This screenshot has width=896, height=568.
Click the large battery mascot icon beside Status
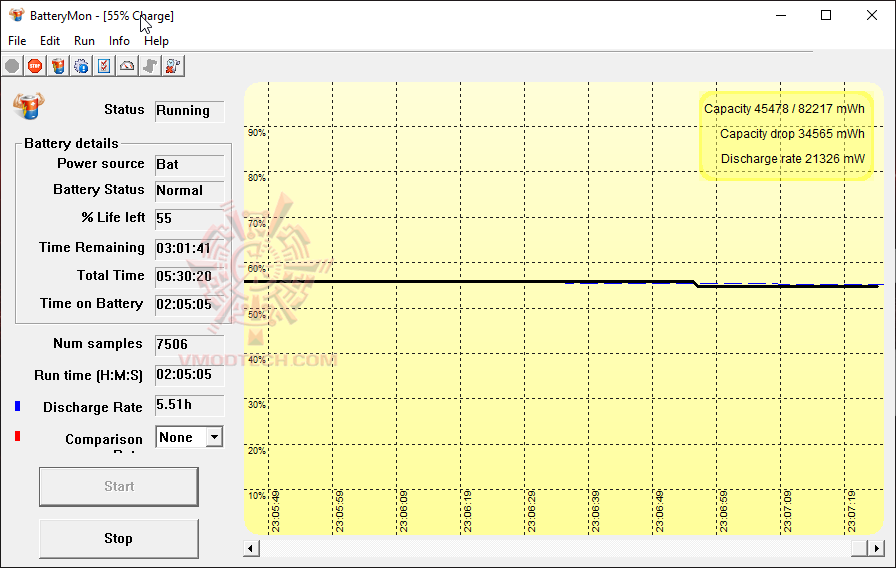[29, 106]
